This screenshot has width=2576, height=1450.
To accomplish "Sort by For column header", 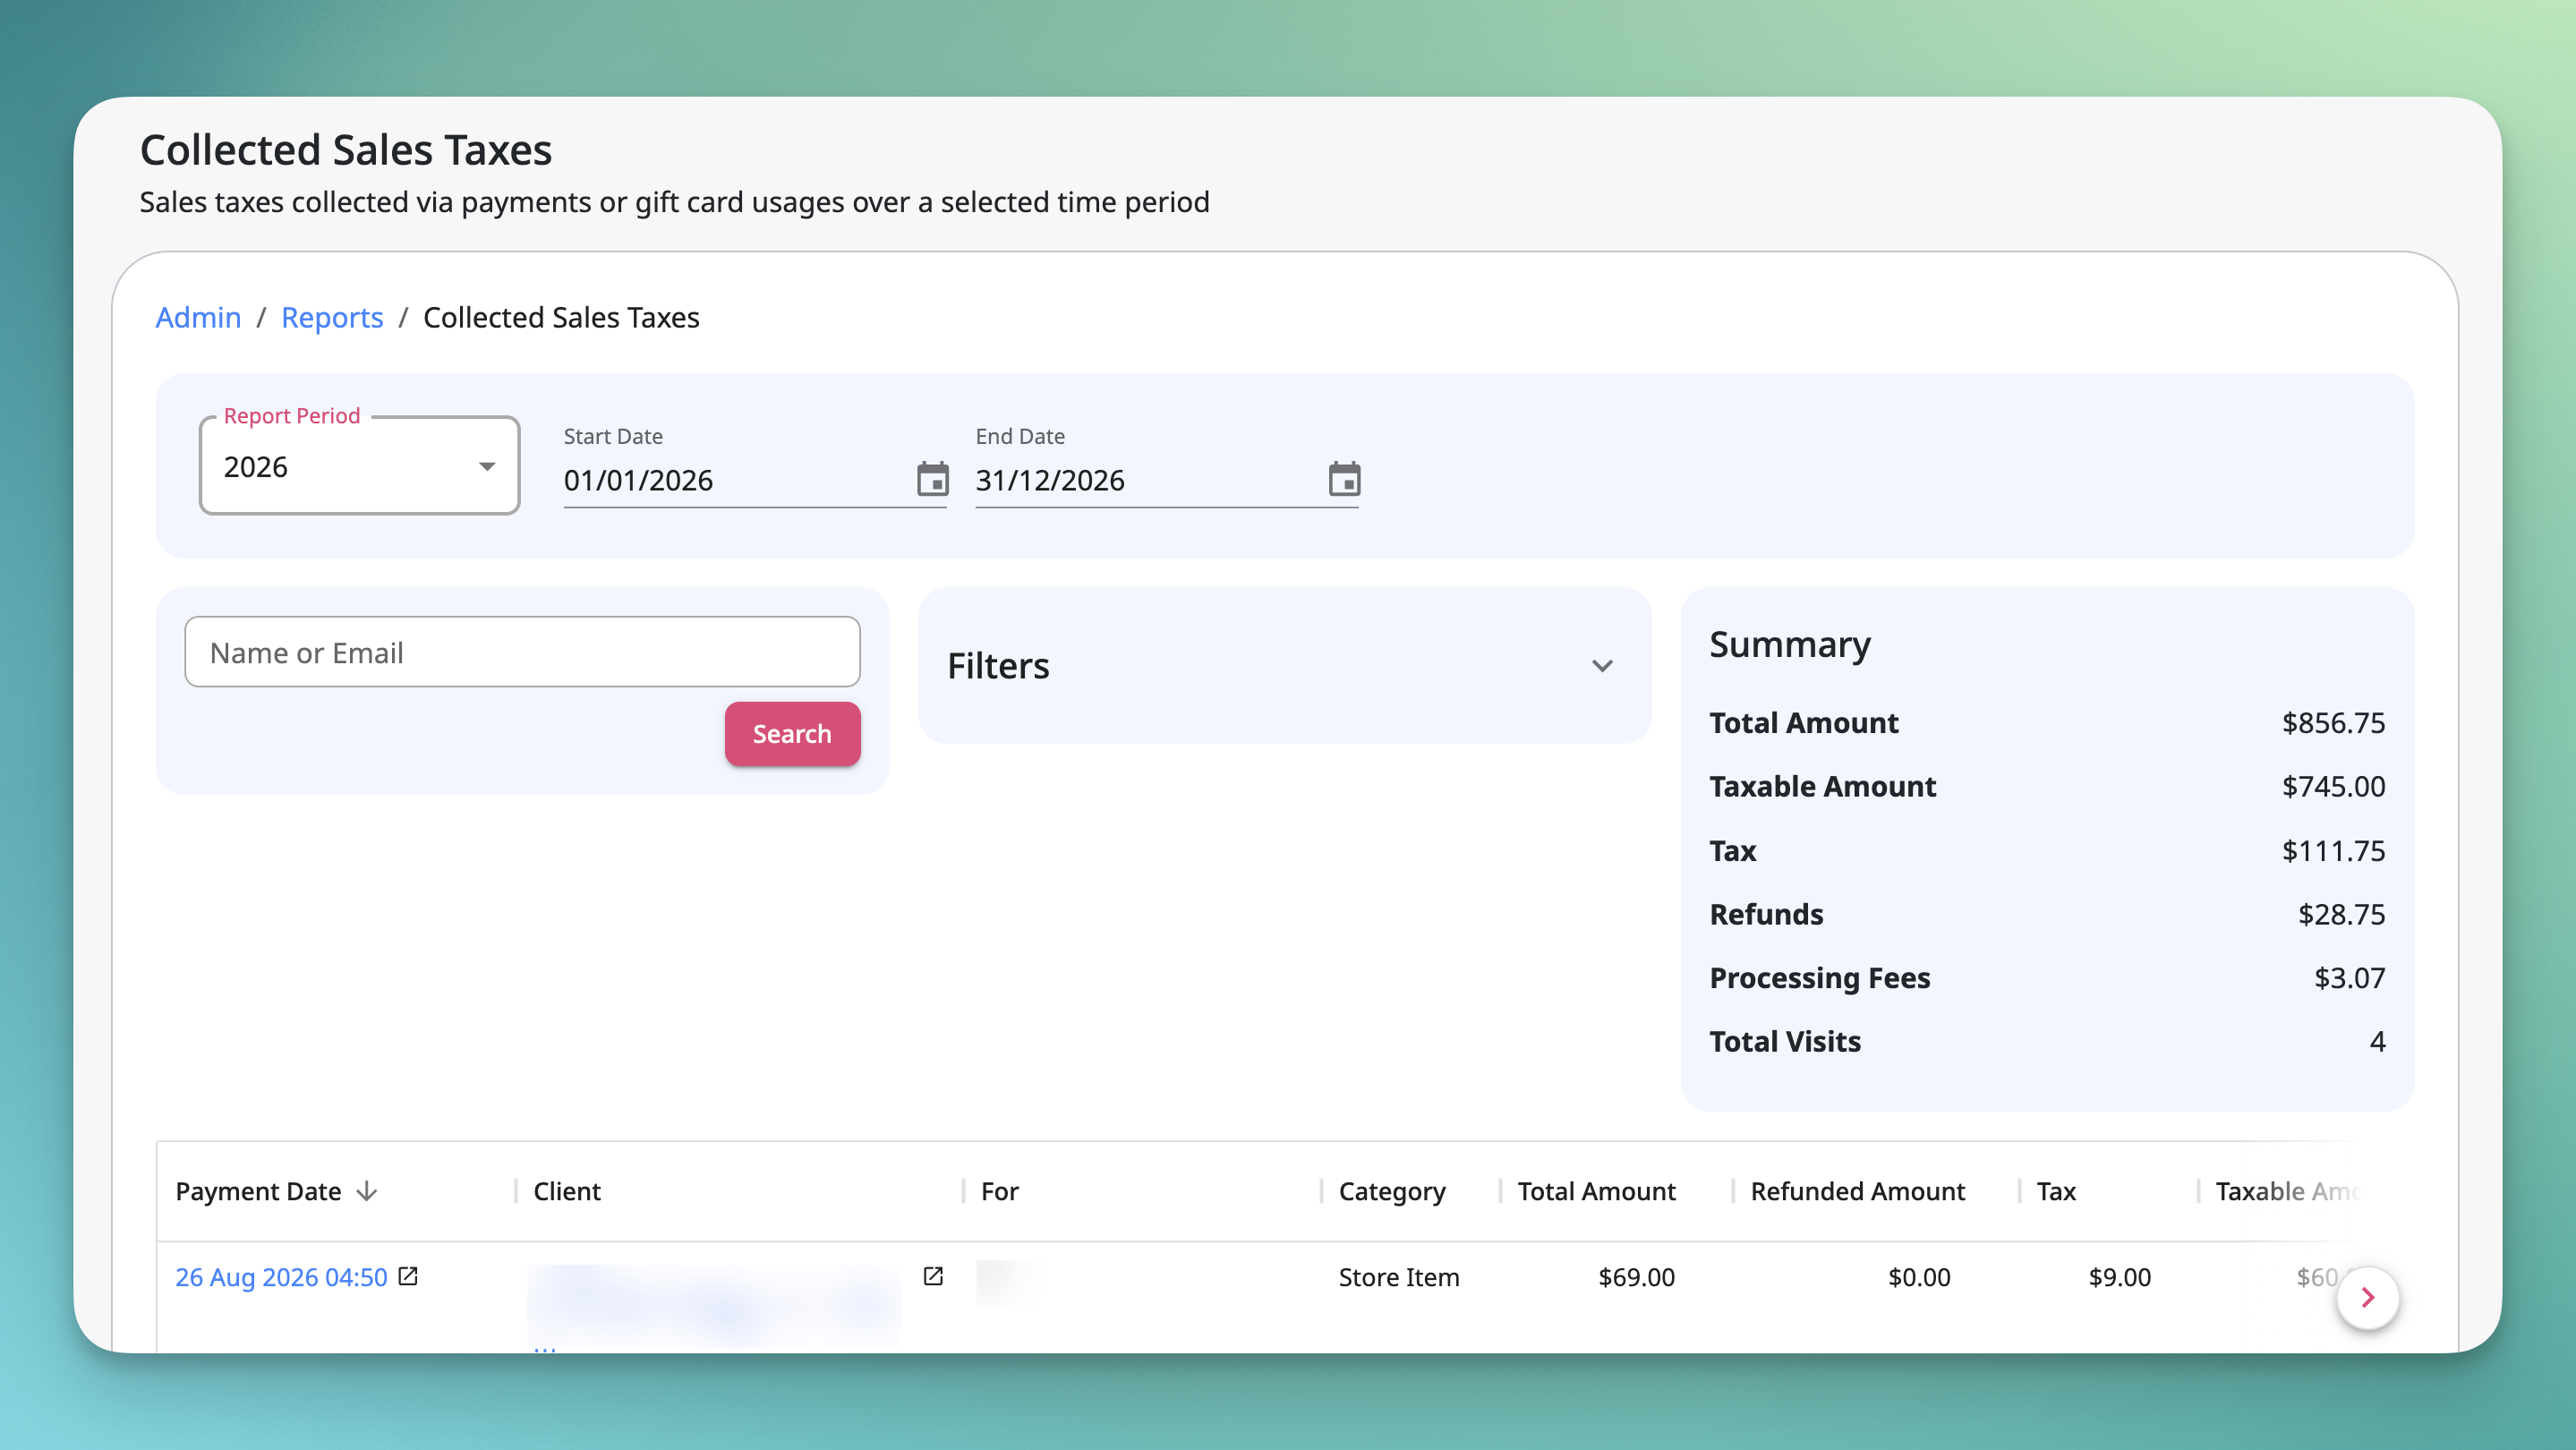I will point(999,1191).
